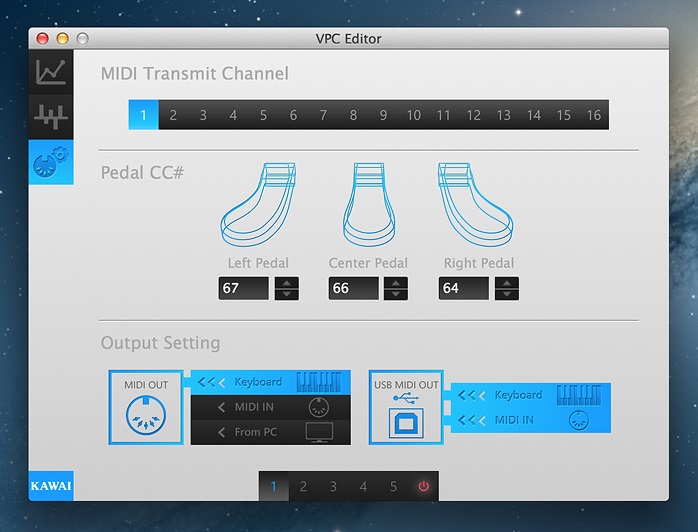Increase the Center Pedal CC number

click(396, 283)
